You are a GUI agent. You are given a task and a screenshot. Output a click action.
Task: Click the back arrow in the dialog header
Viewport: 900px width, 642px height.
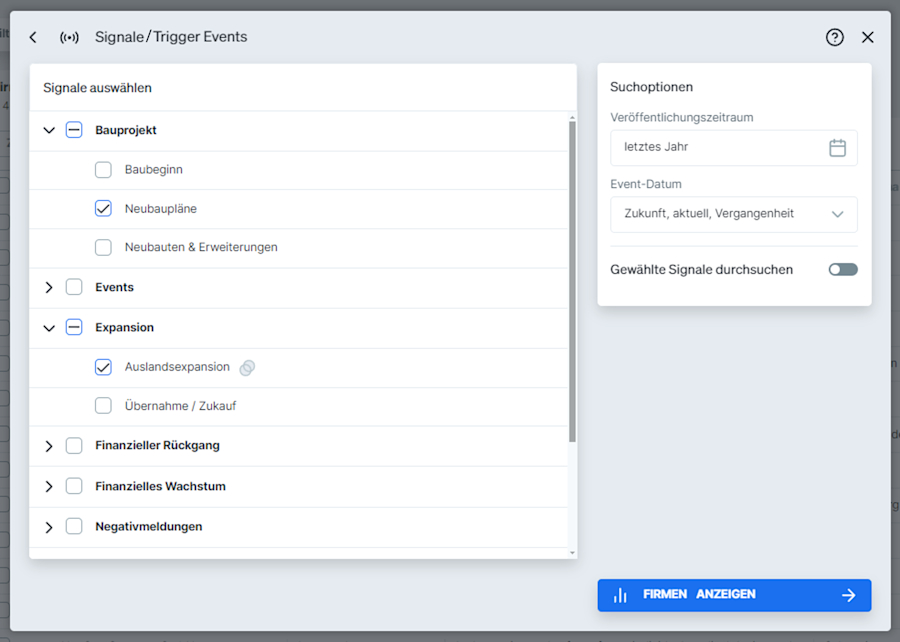coord(32,37)
